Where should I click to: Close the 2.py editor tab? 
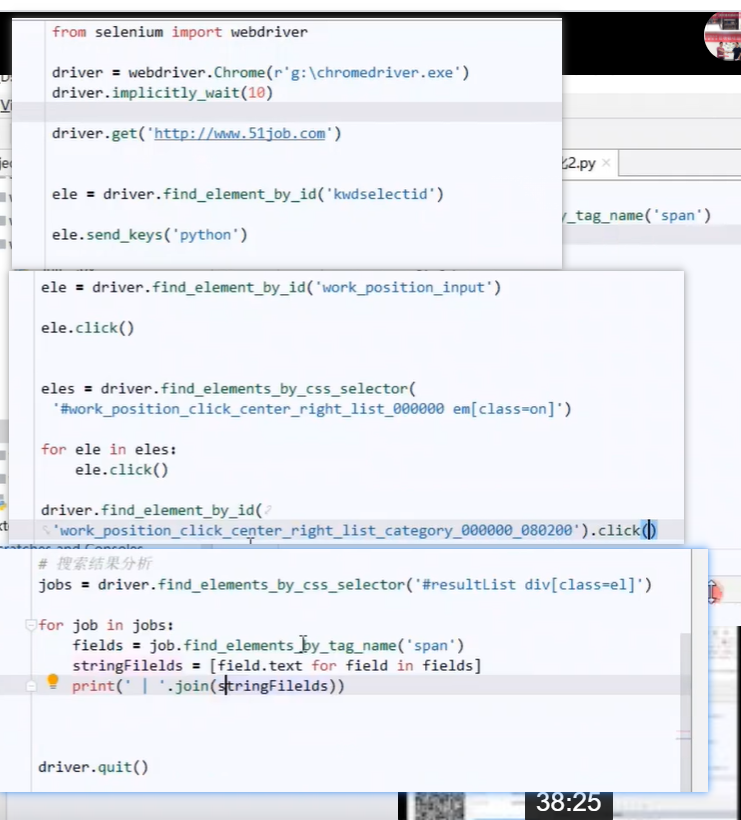(606, 163)
